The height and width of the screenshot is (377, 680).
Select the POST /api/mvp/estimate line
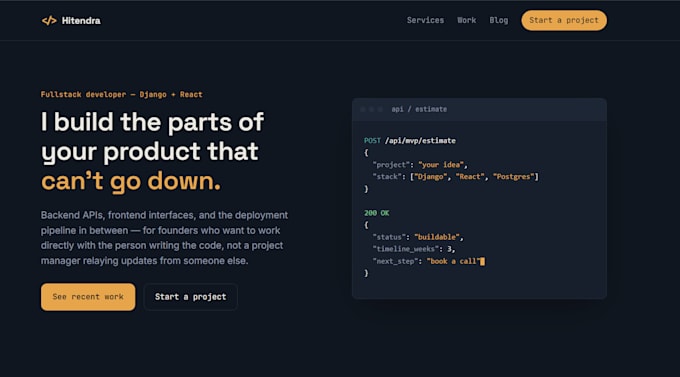(410, 141)
